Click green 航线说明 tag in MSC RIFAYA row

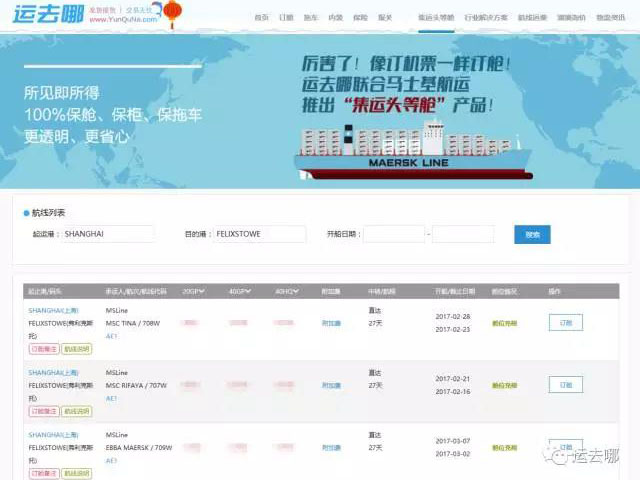(x=76, y=411)
